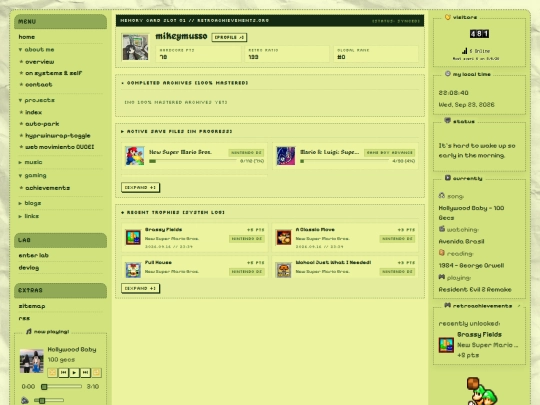Open the auto-park project
The width and height of the screenshot is (540, 405).
coord(42,124)
